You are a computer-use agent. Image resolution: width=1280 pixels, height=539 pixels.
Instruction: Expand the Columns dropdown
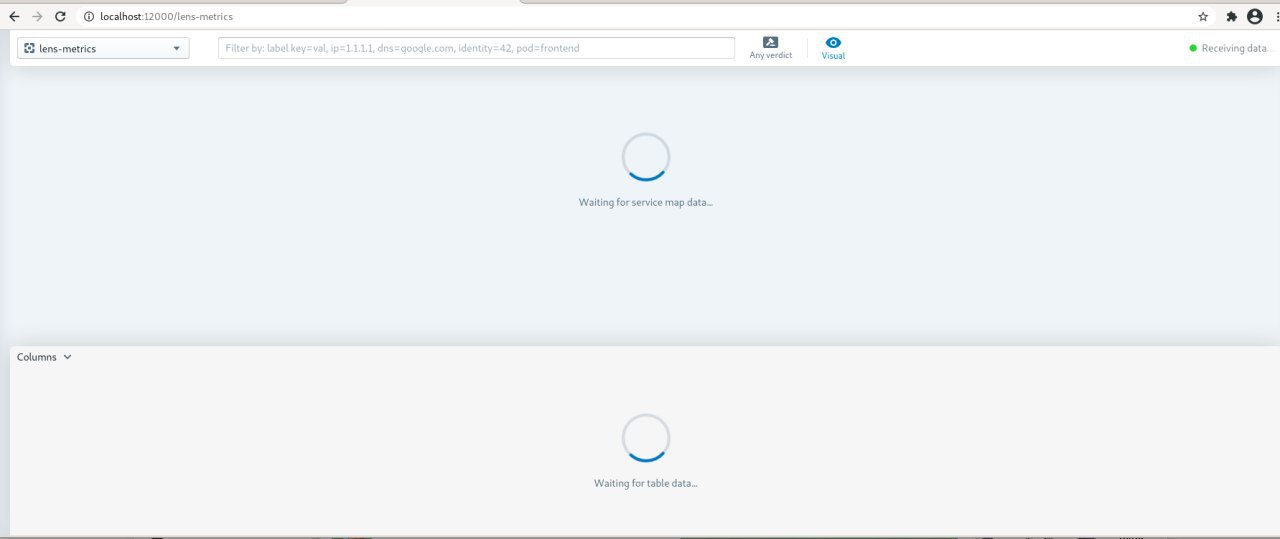[44, 357]
